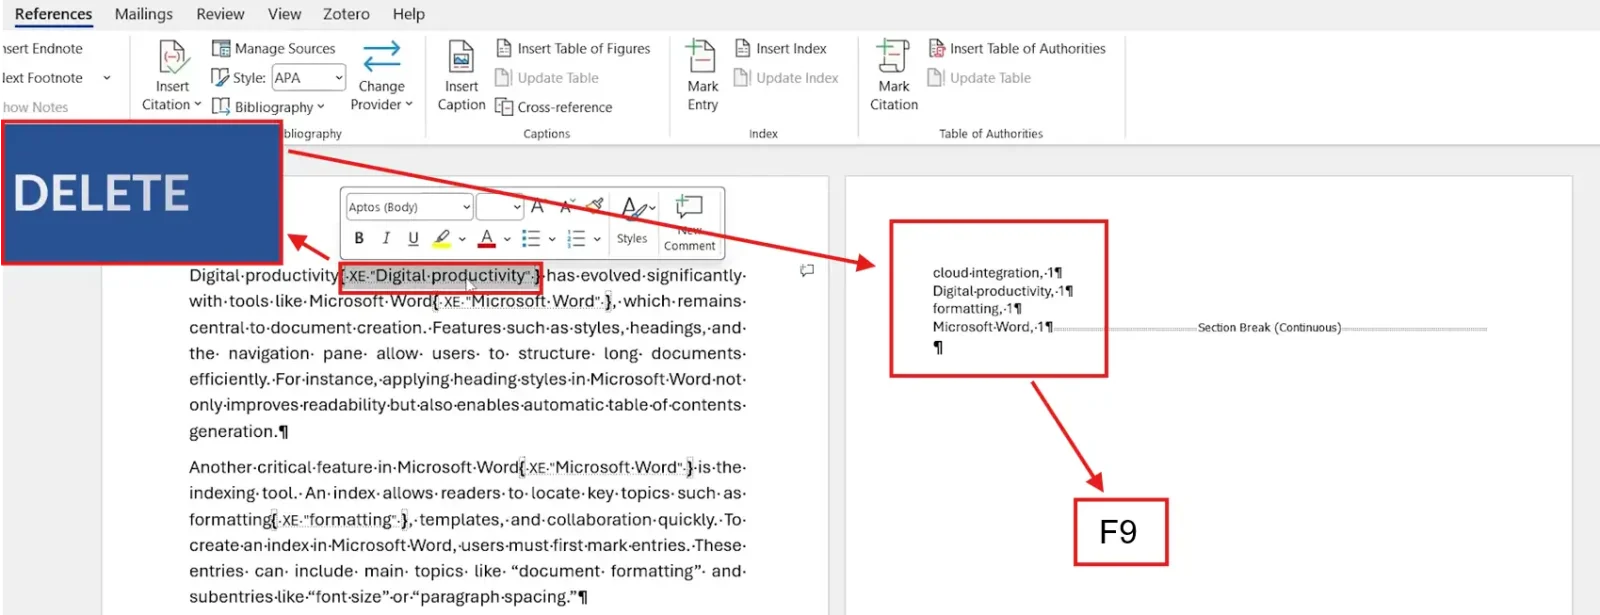Switch to the Review tab

click(220, 14)
